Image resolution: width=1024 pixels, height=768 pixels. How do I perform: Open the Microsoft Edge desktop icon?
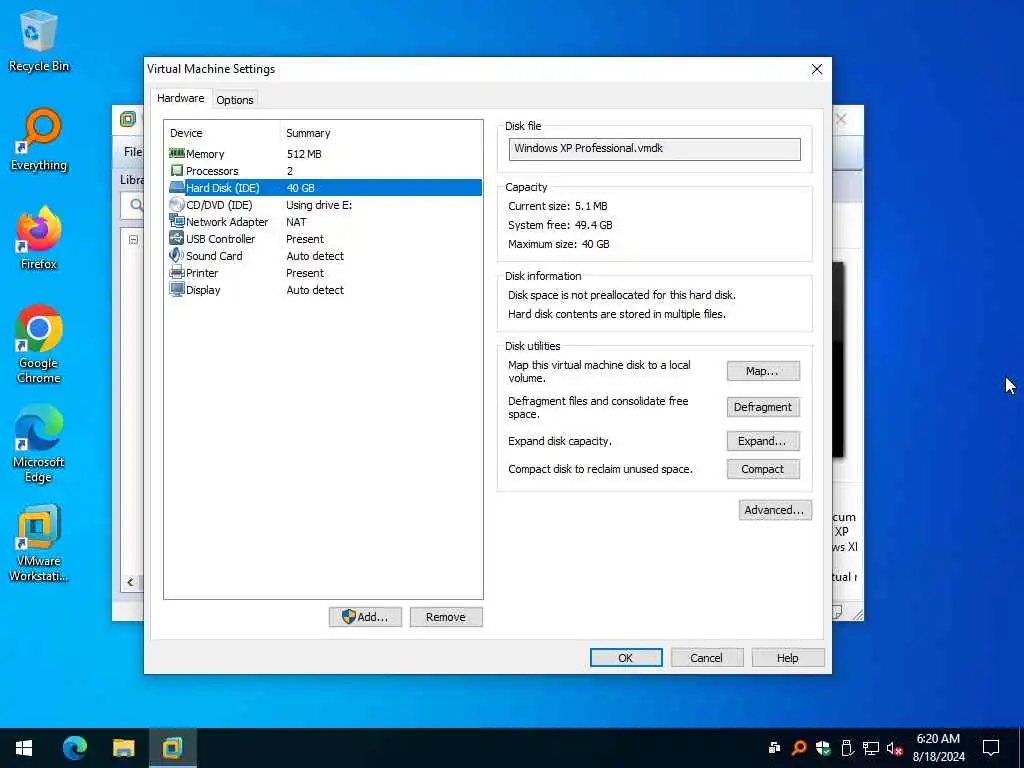(39, 444)
